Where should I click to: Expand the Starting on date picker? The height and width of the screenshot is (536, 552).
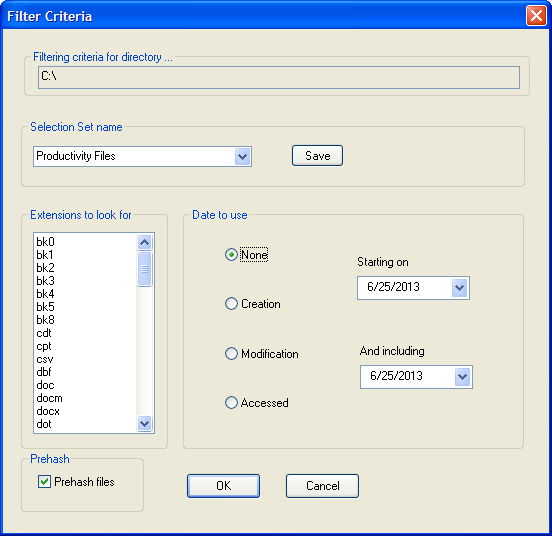[x=459, y=288]
